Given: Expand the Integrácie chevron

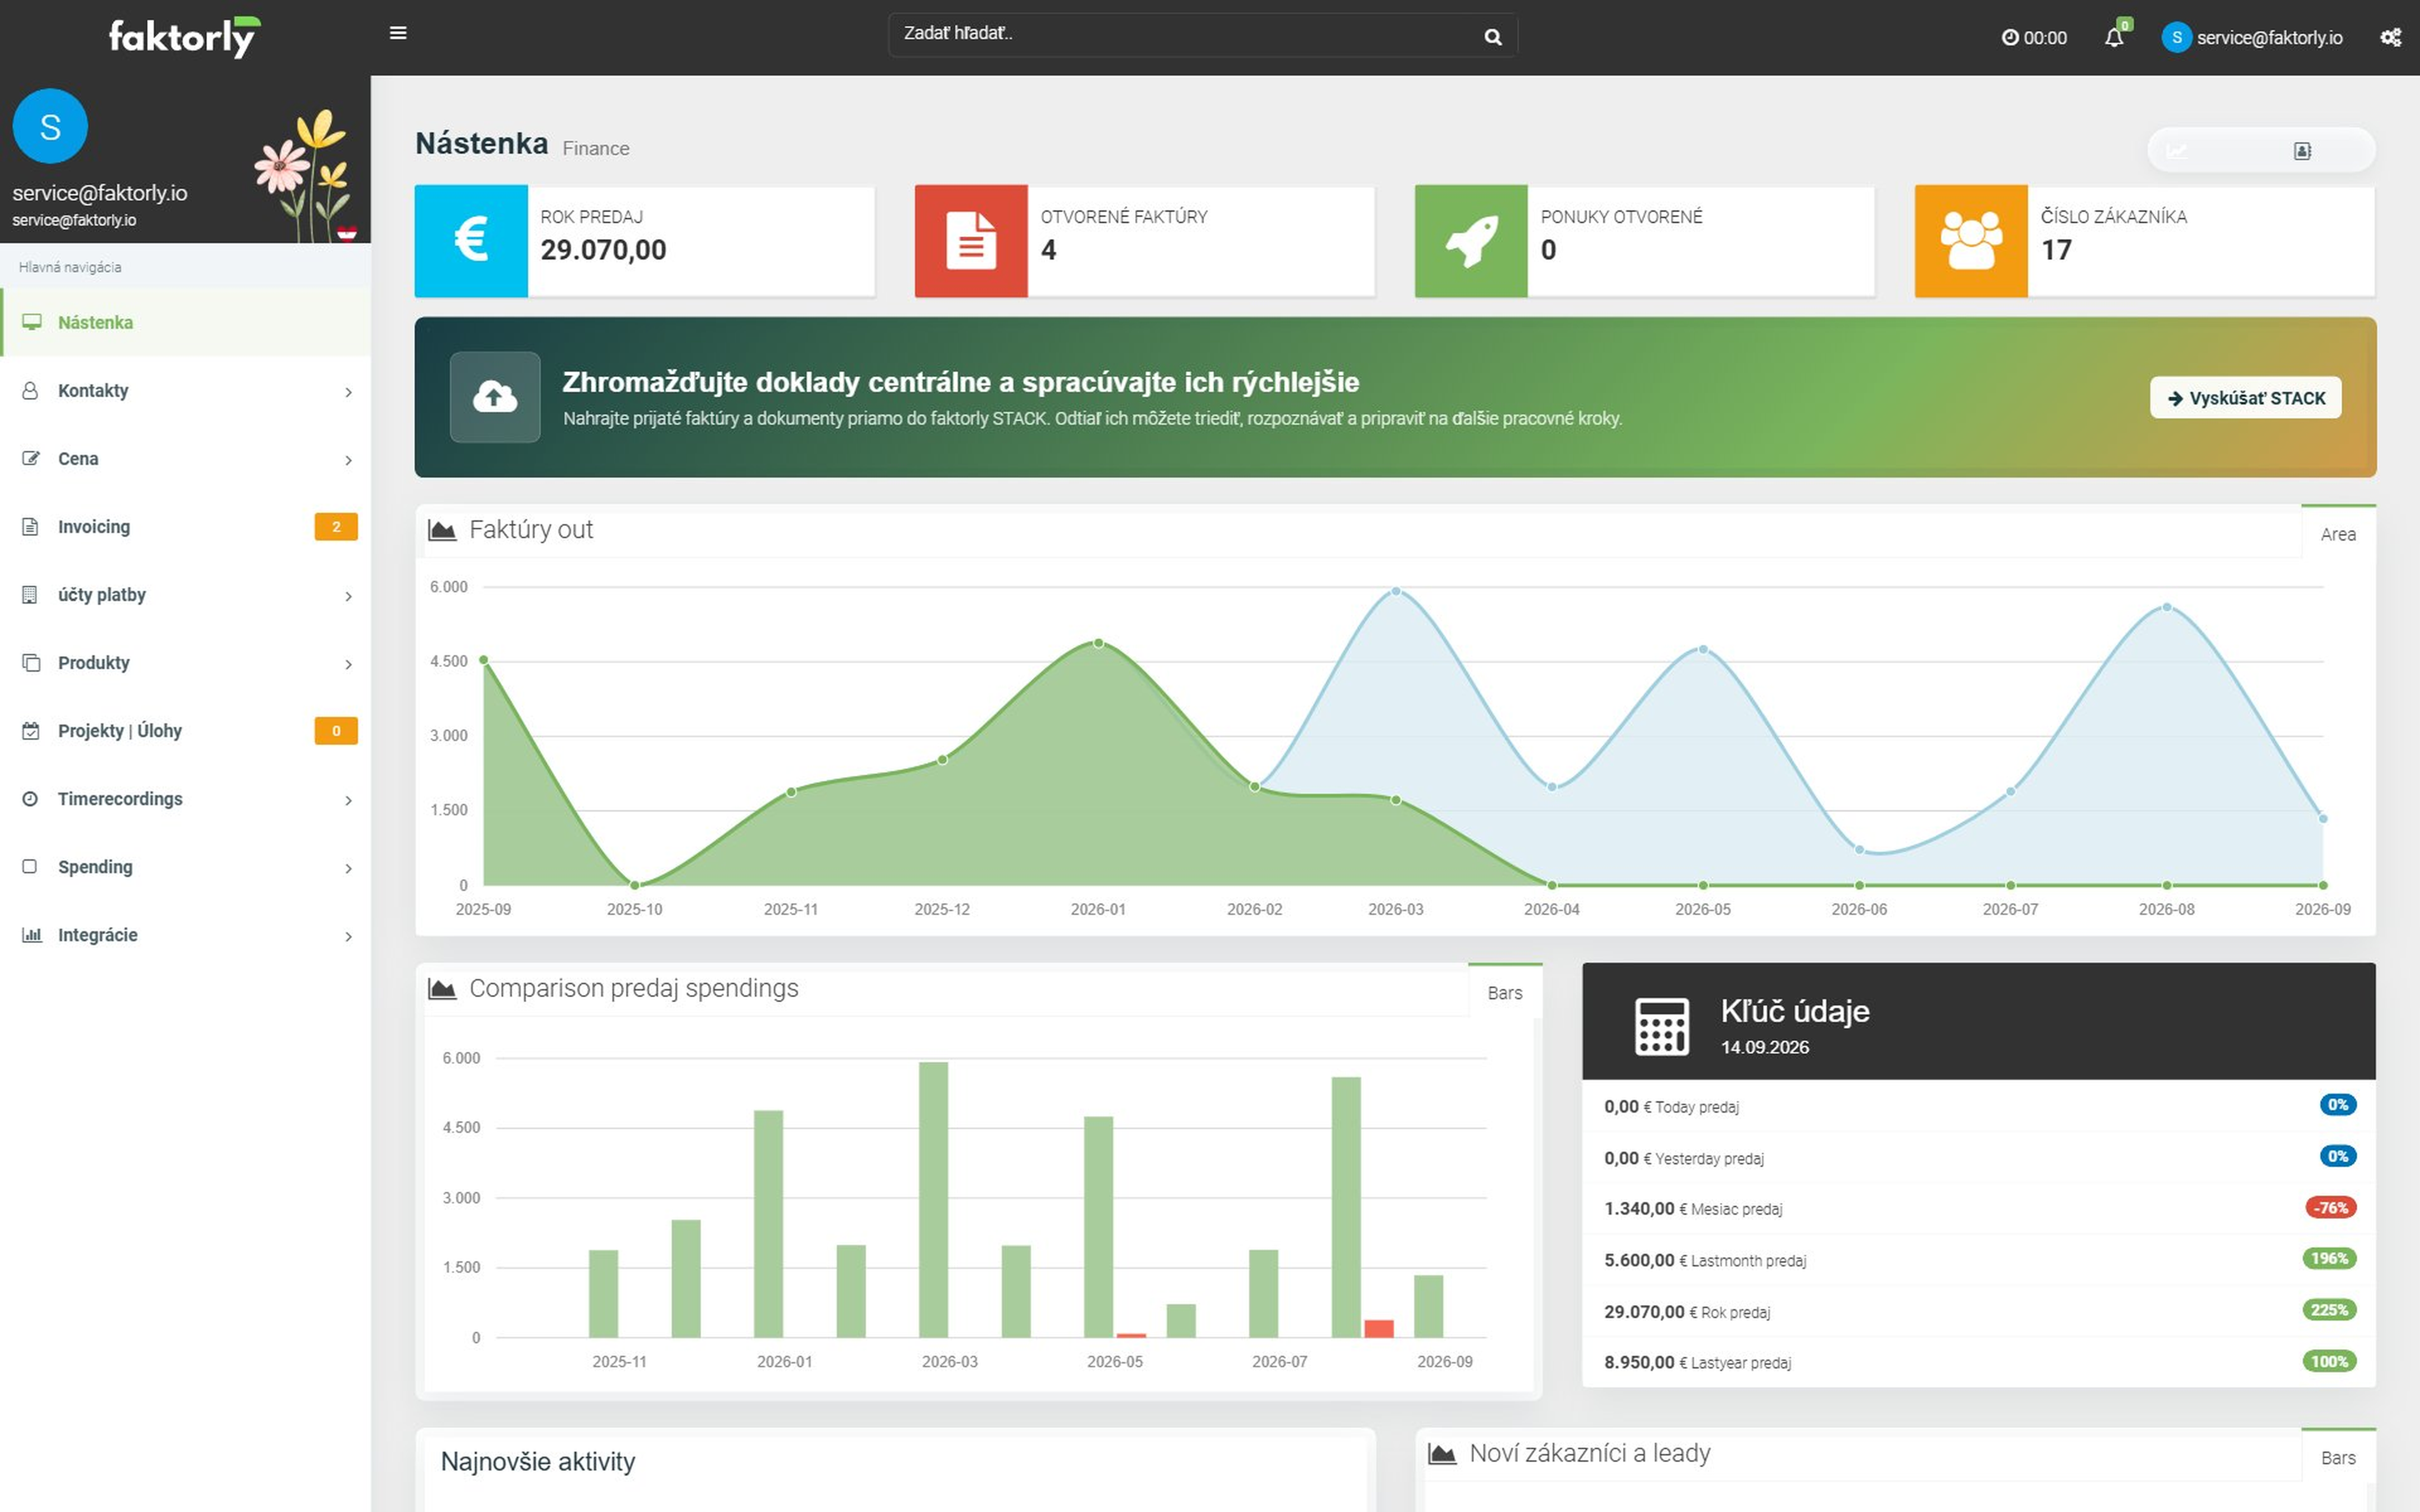Looking at the screenshot, I should coord(348,936).
